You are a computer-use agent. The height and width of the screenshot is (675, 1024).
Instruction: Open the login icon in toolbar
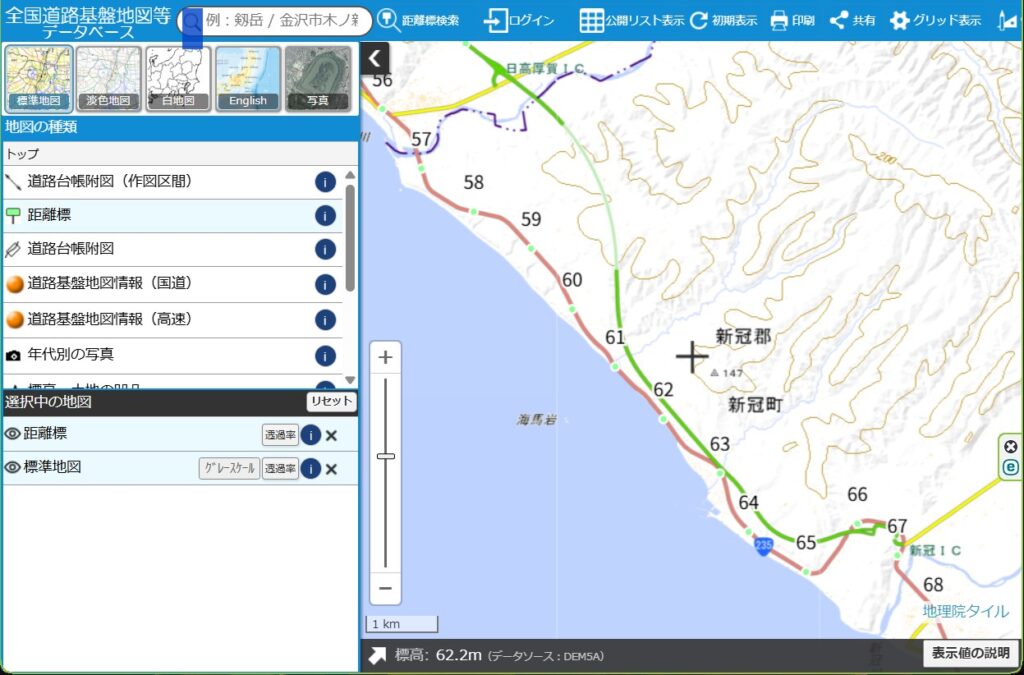point(496,21)
